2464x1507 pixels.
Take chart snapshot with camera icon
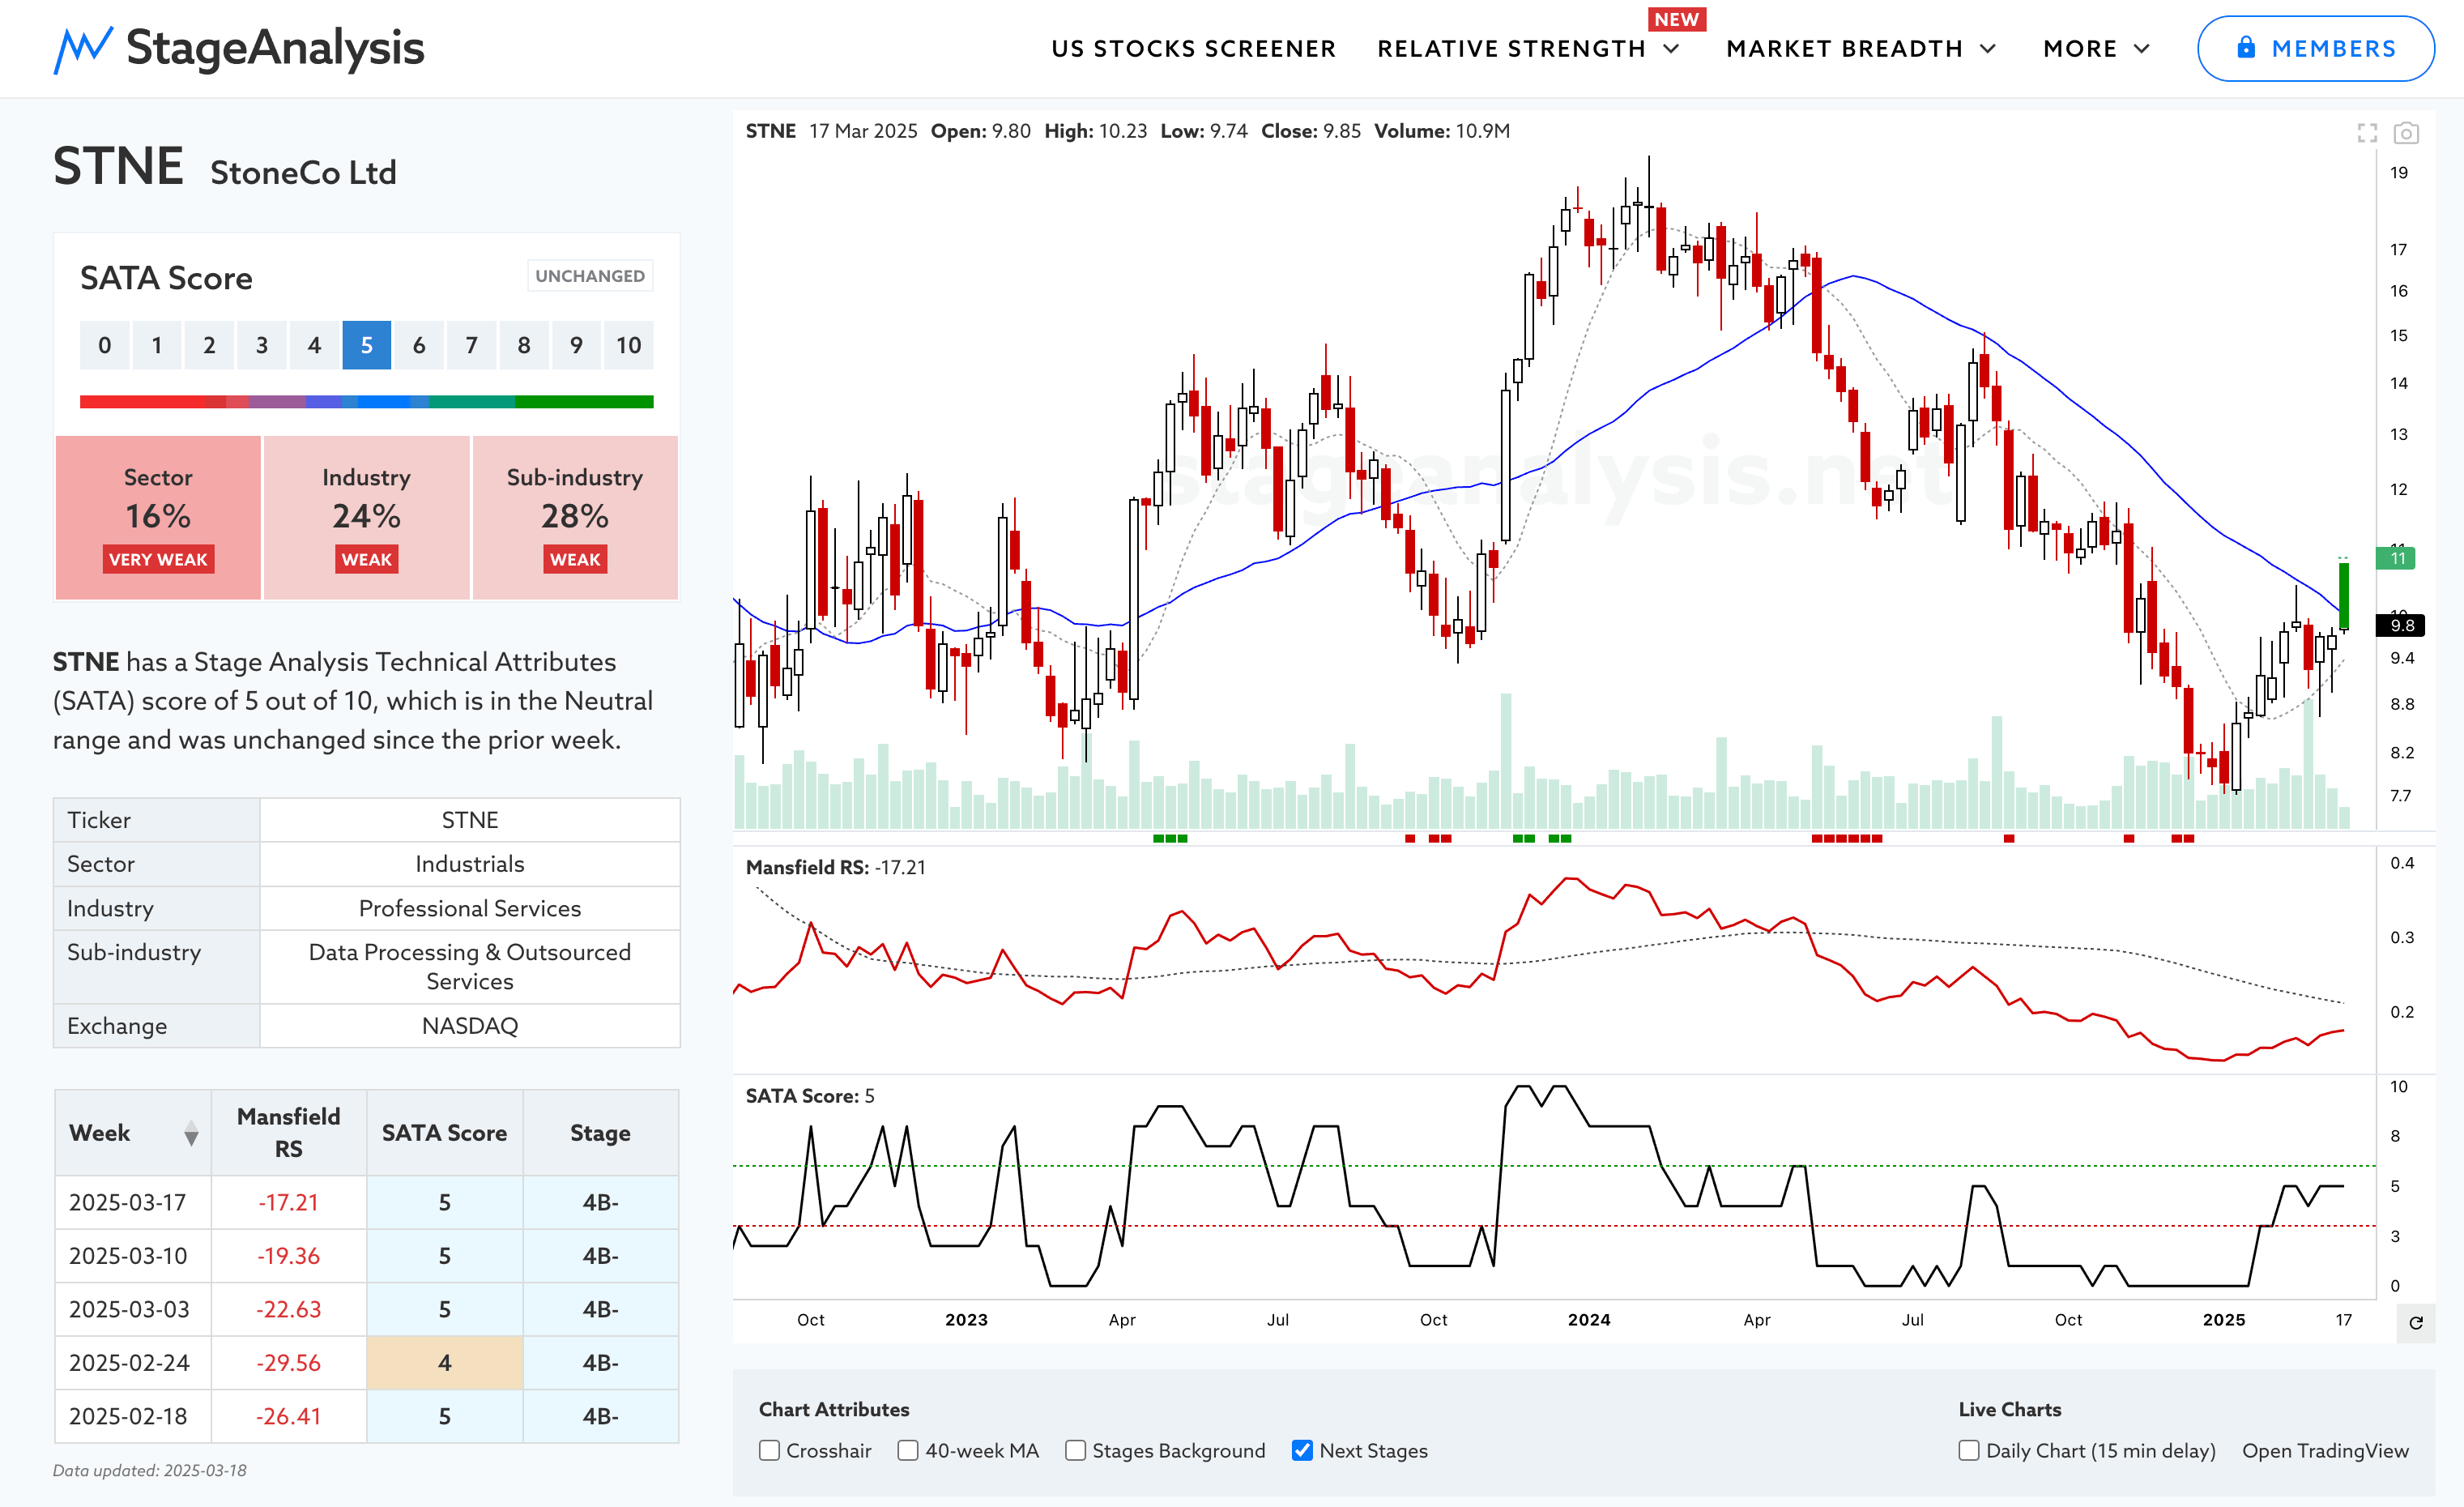click(x=2406, y=133)
